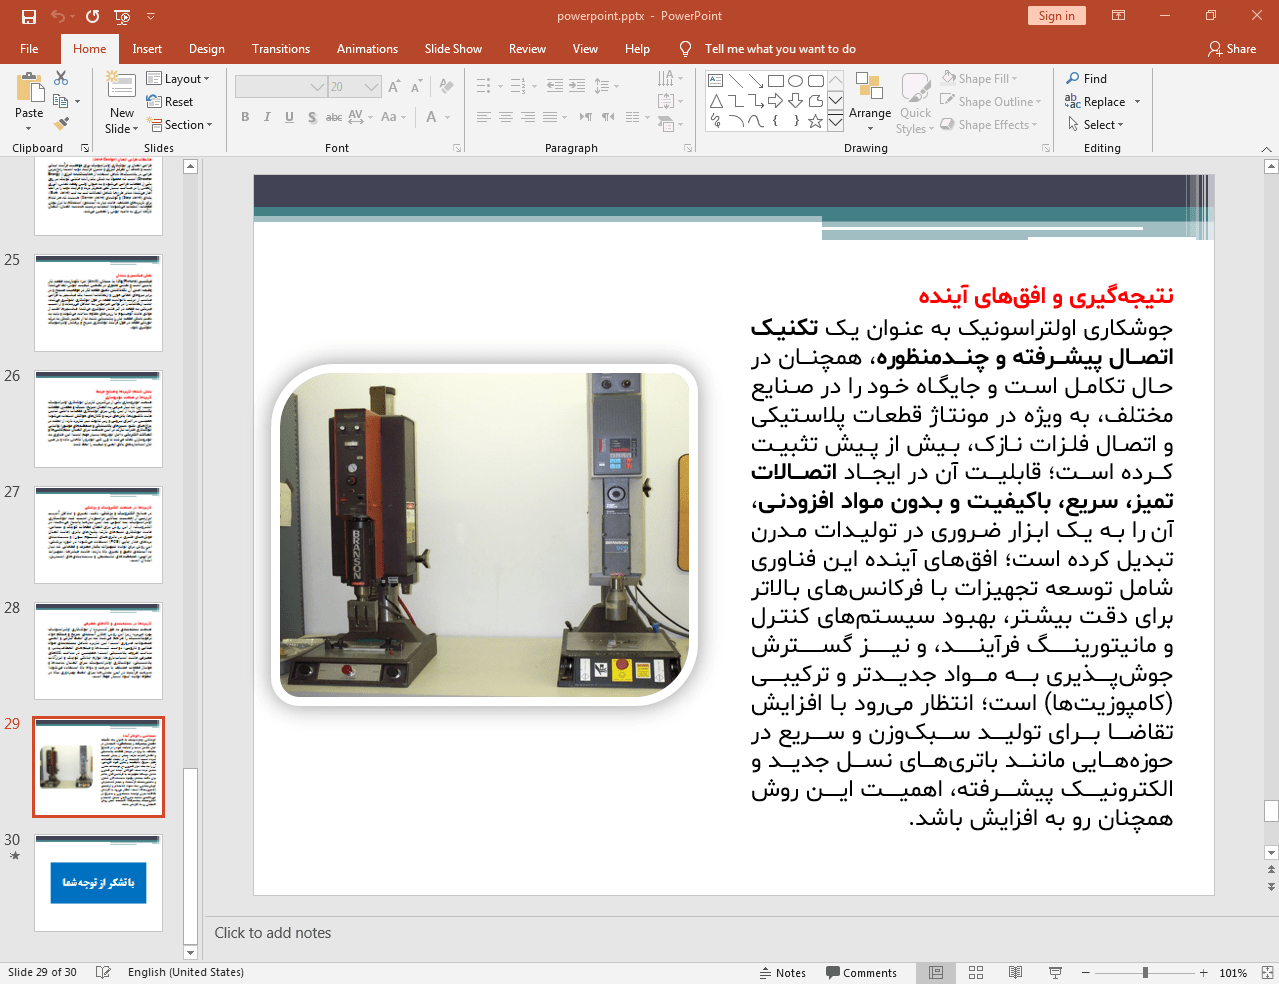Toggle Normal view button
Image resolution: width=1279 pixels, height=984 pixels.
936,972
